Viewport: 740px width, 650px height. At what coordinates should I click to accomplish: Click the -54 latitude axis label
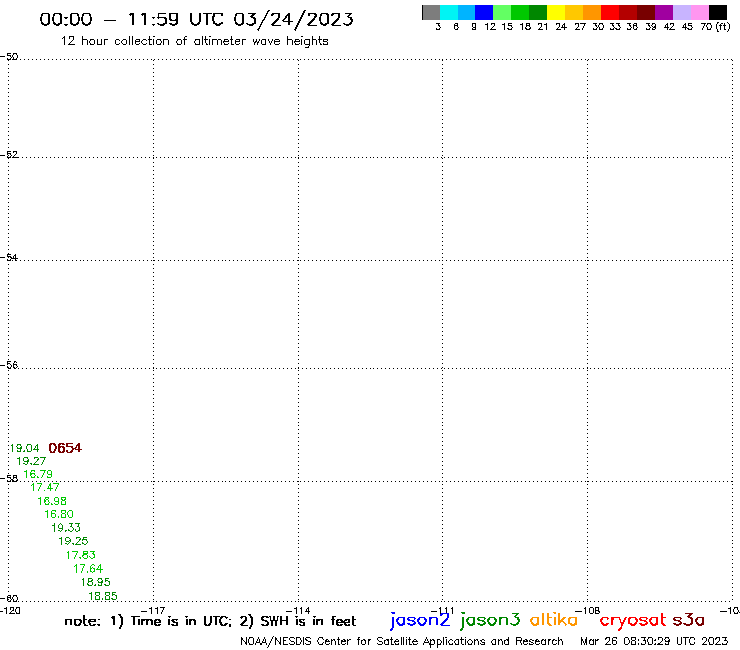[9, 258]
